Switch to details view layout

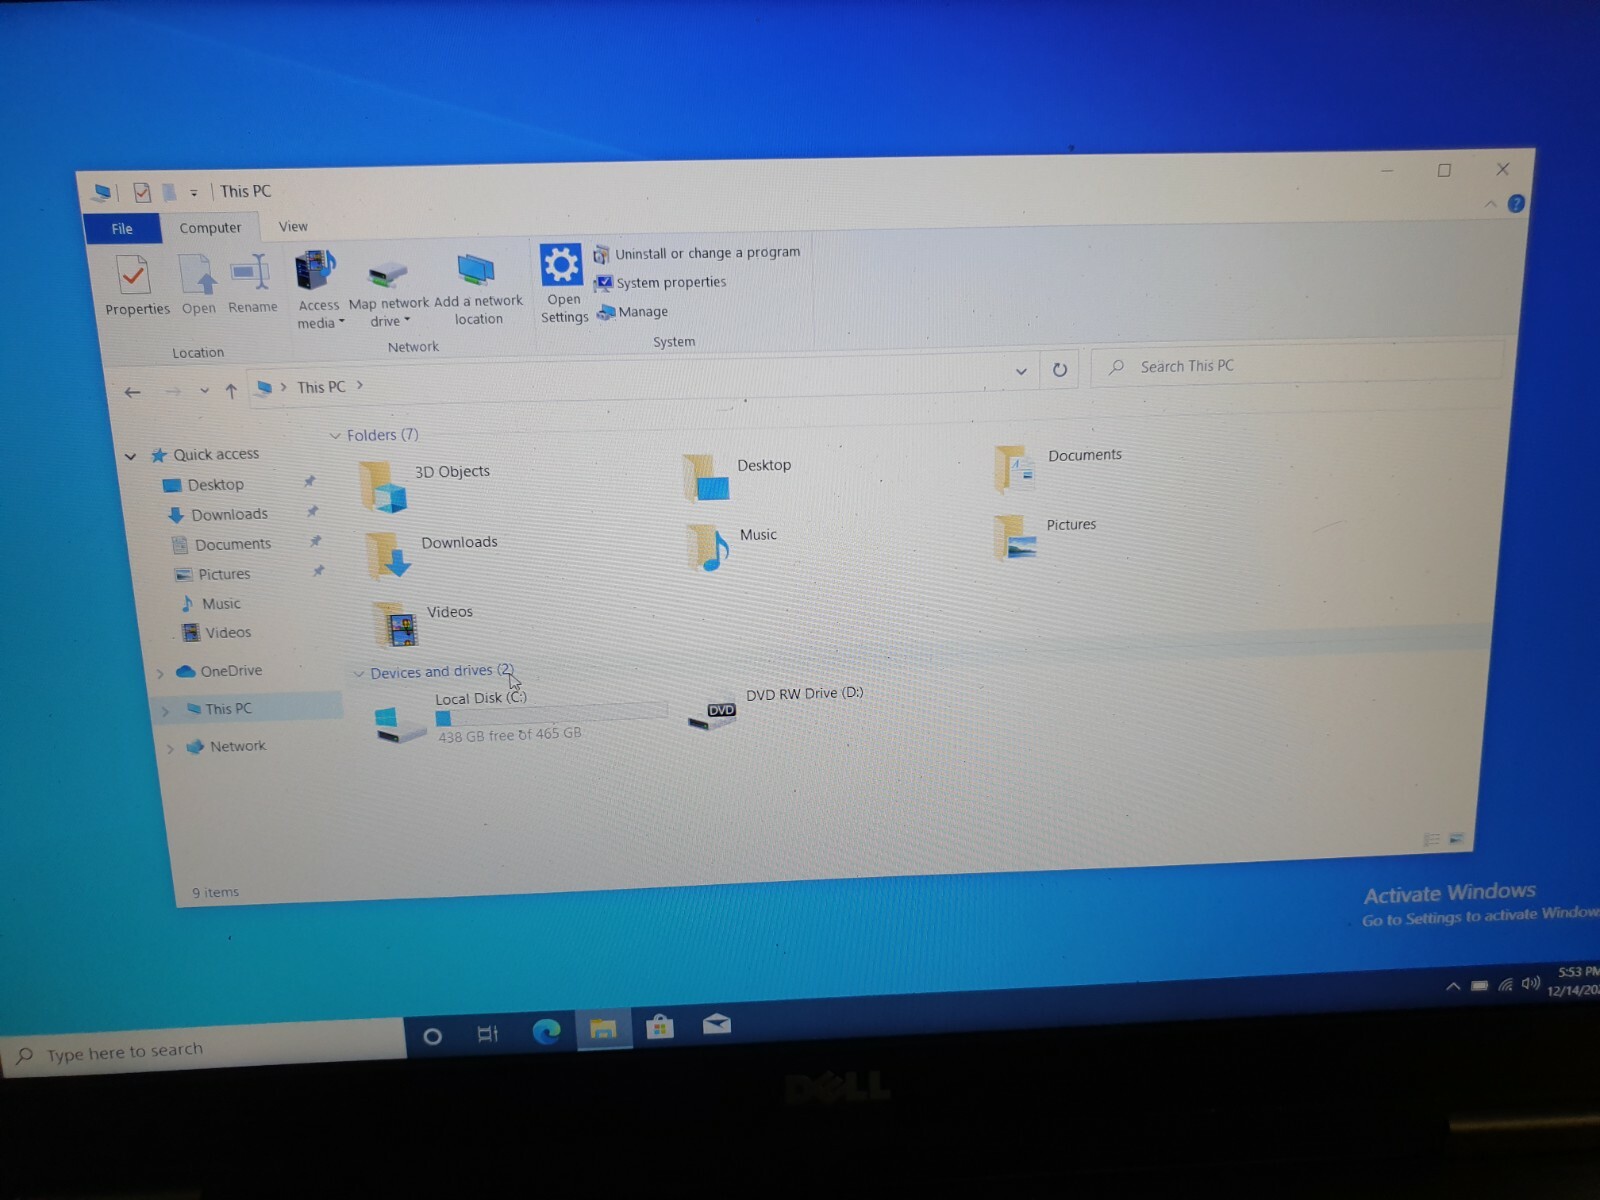pyautogui.click(x=1431, y=840)
